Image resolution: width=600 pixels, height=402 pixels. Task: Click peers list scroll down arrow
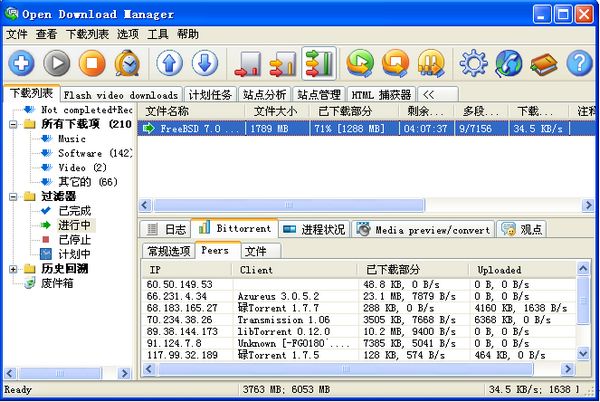[583, 353]
